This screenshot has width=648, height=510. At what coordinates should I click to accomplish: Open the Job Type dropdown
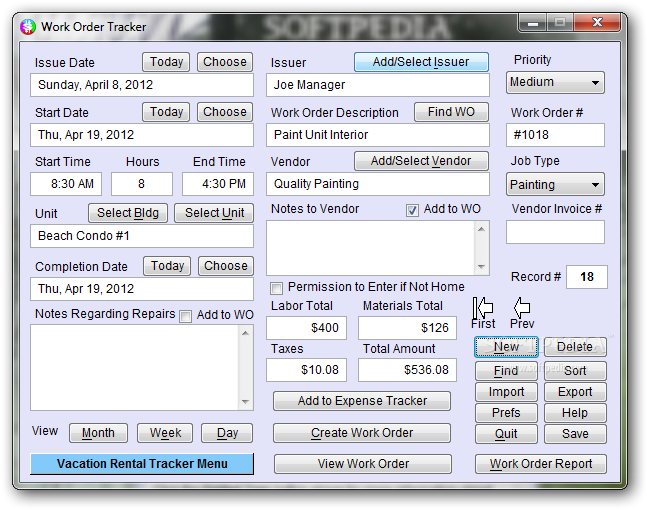tap(555, 184)
